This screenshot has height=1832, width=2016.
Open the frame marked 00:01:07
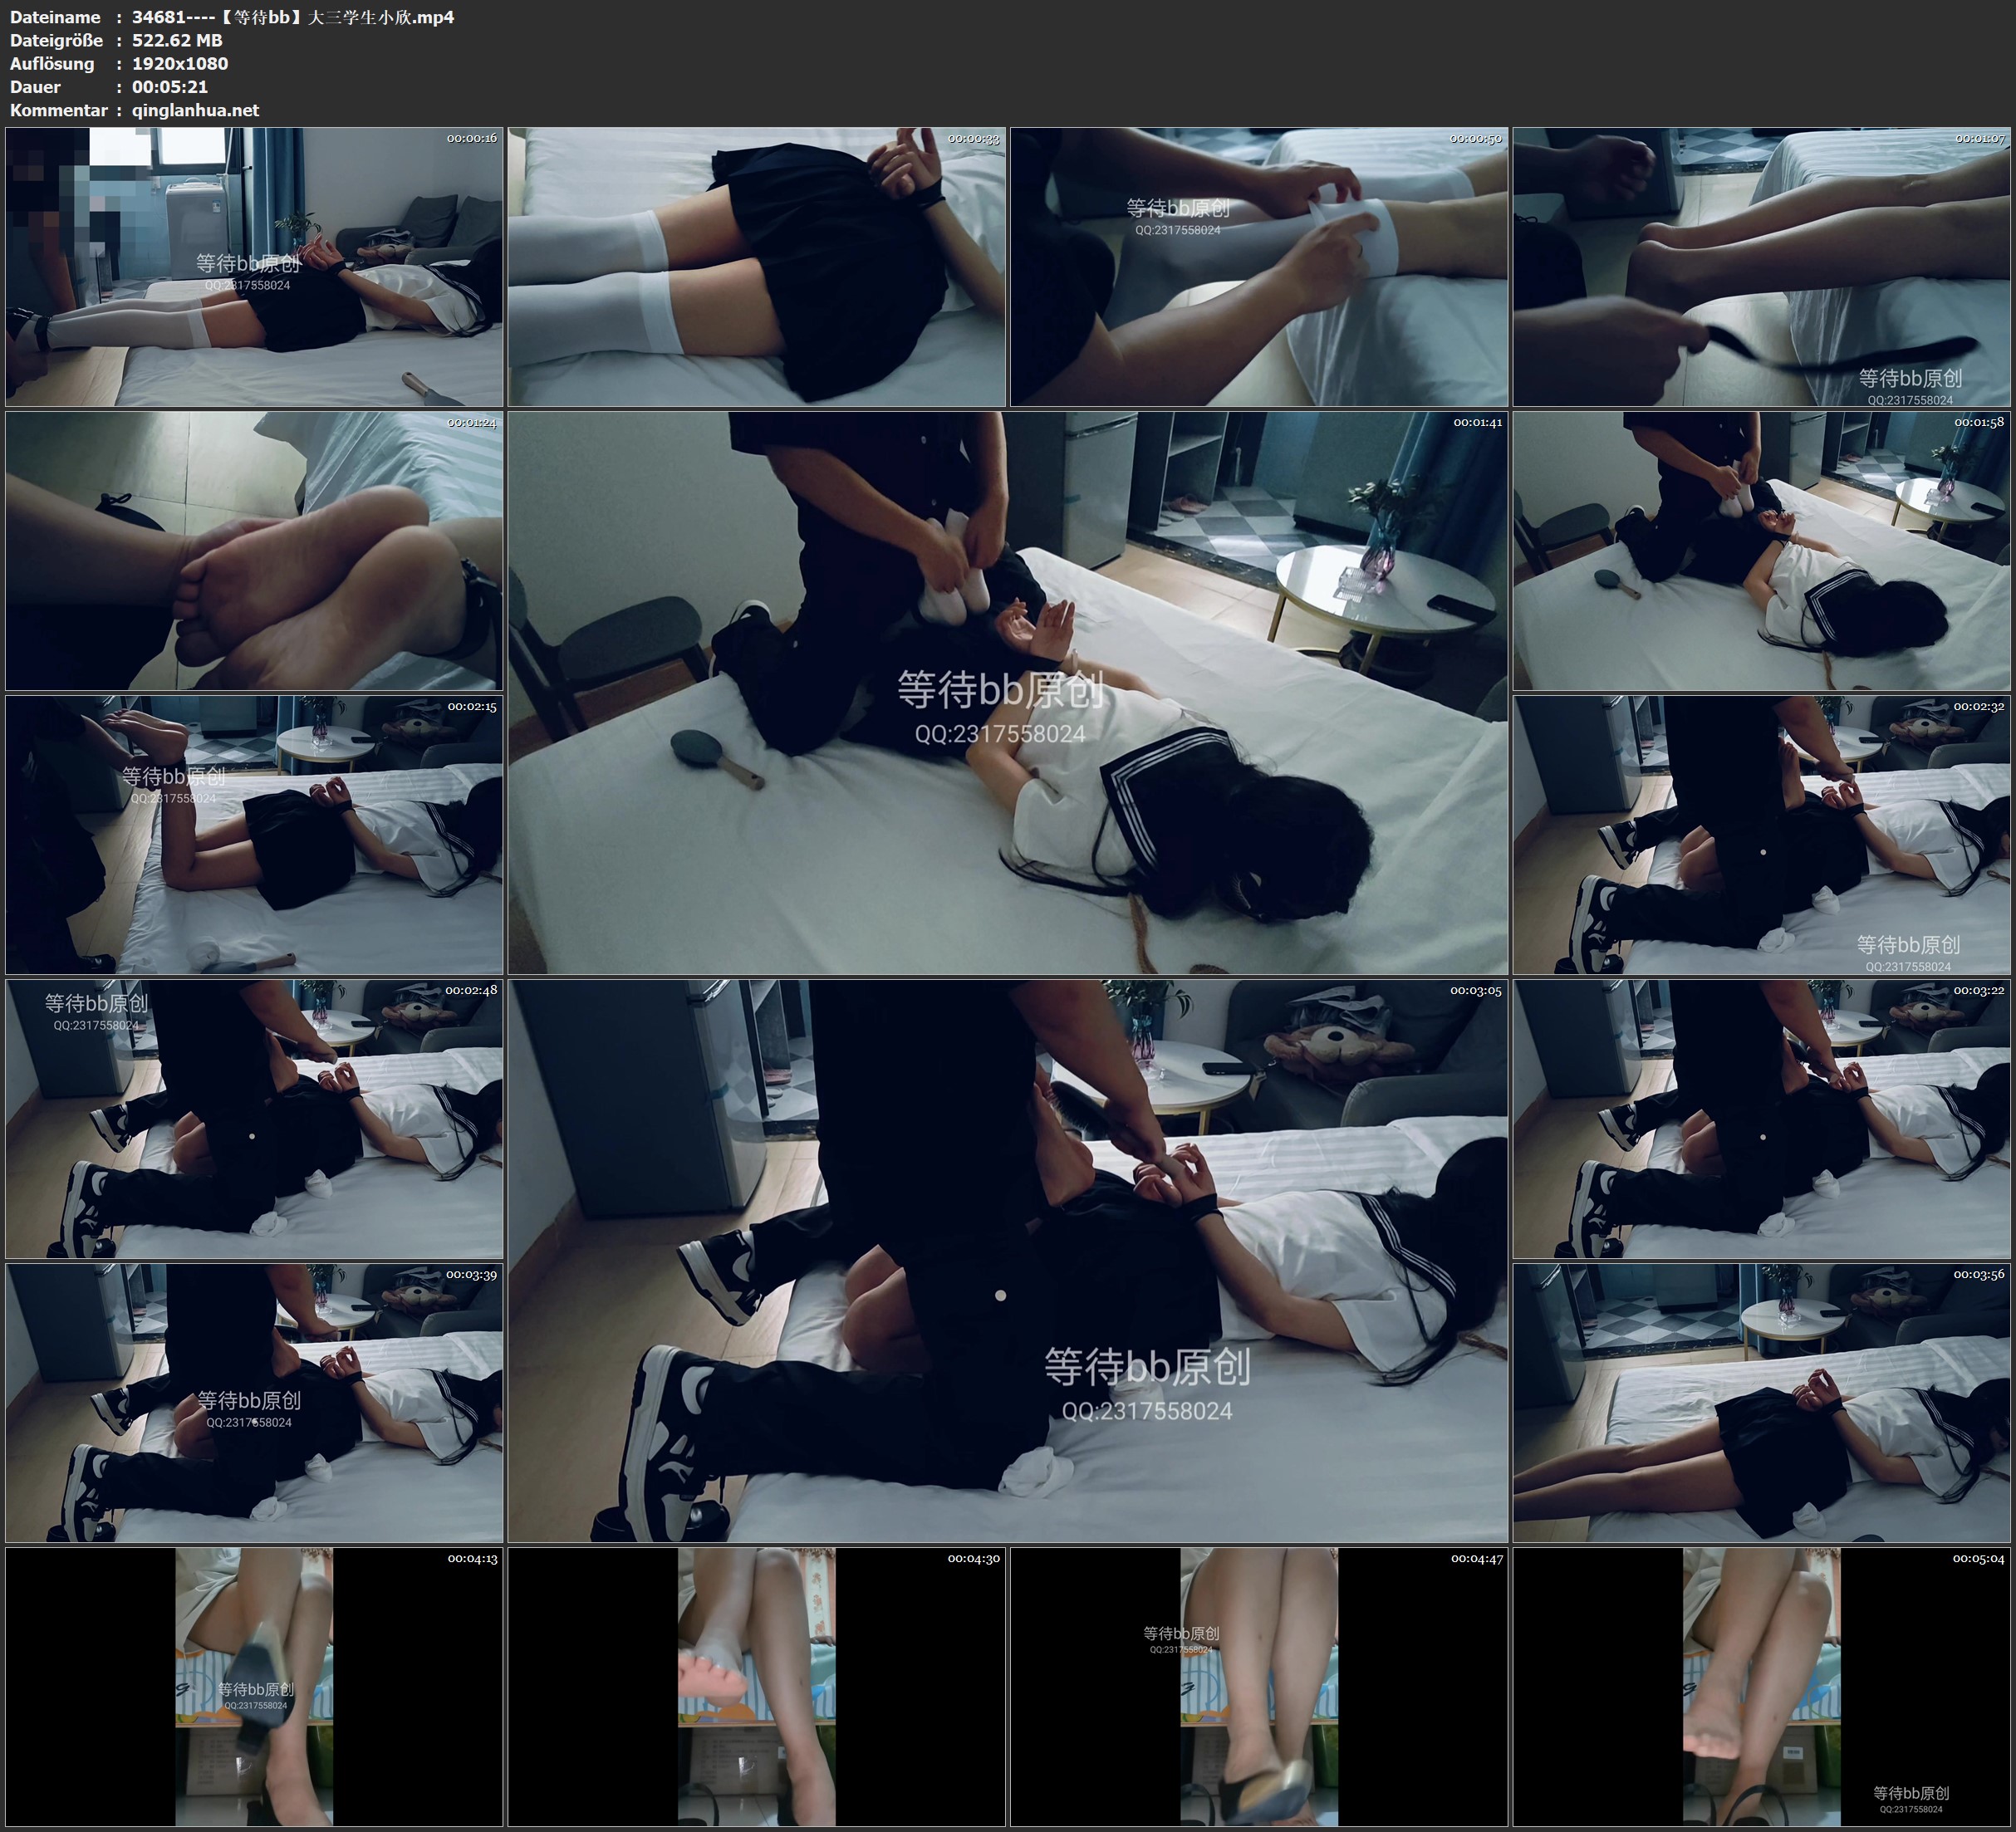pyautogui.click(x=1761, y=266)
